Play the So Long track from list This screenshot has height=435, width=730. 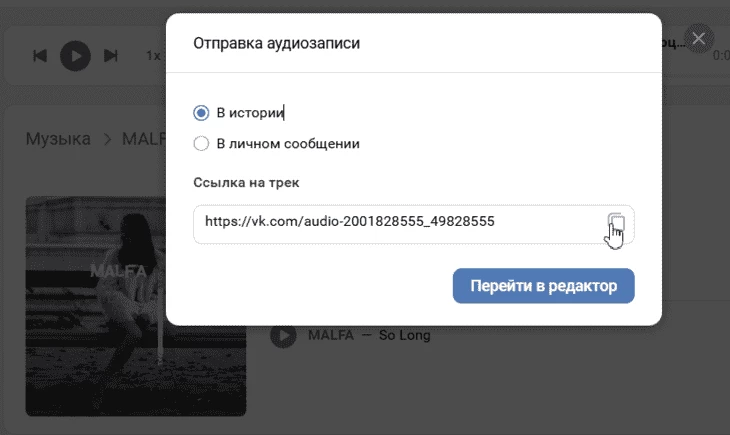click(283, 335)
